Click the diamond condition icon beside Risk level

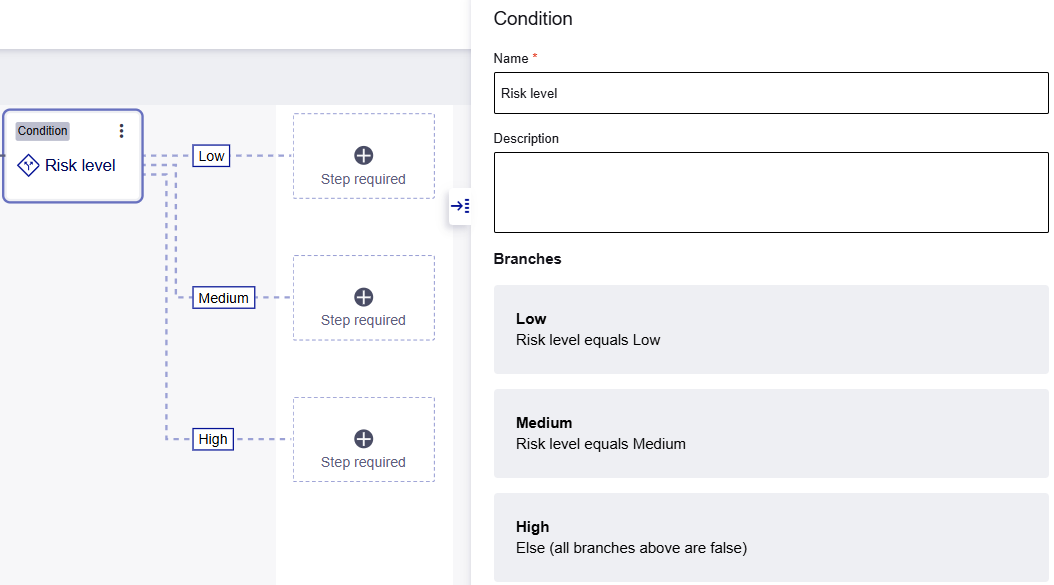(28, 164)
